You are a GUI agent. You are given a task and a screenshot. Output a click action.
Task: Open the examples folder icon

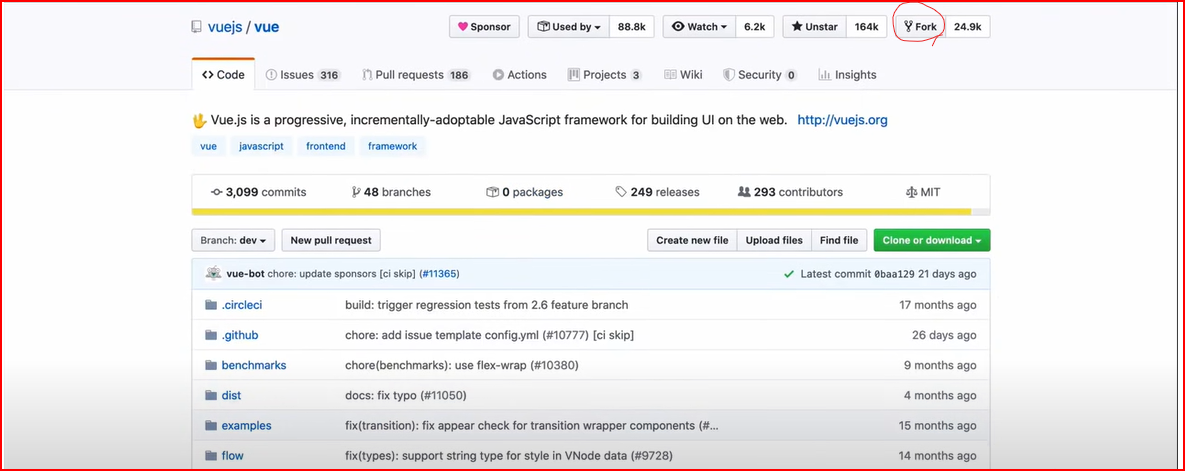[x=211, y=426]
